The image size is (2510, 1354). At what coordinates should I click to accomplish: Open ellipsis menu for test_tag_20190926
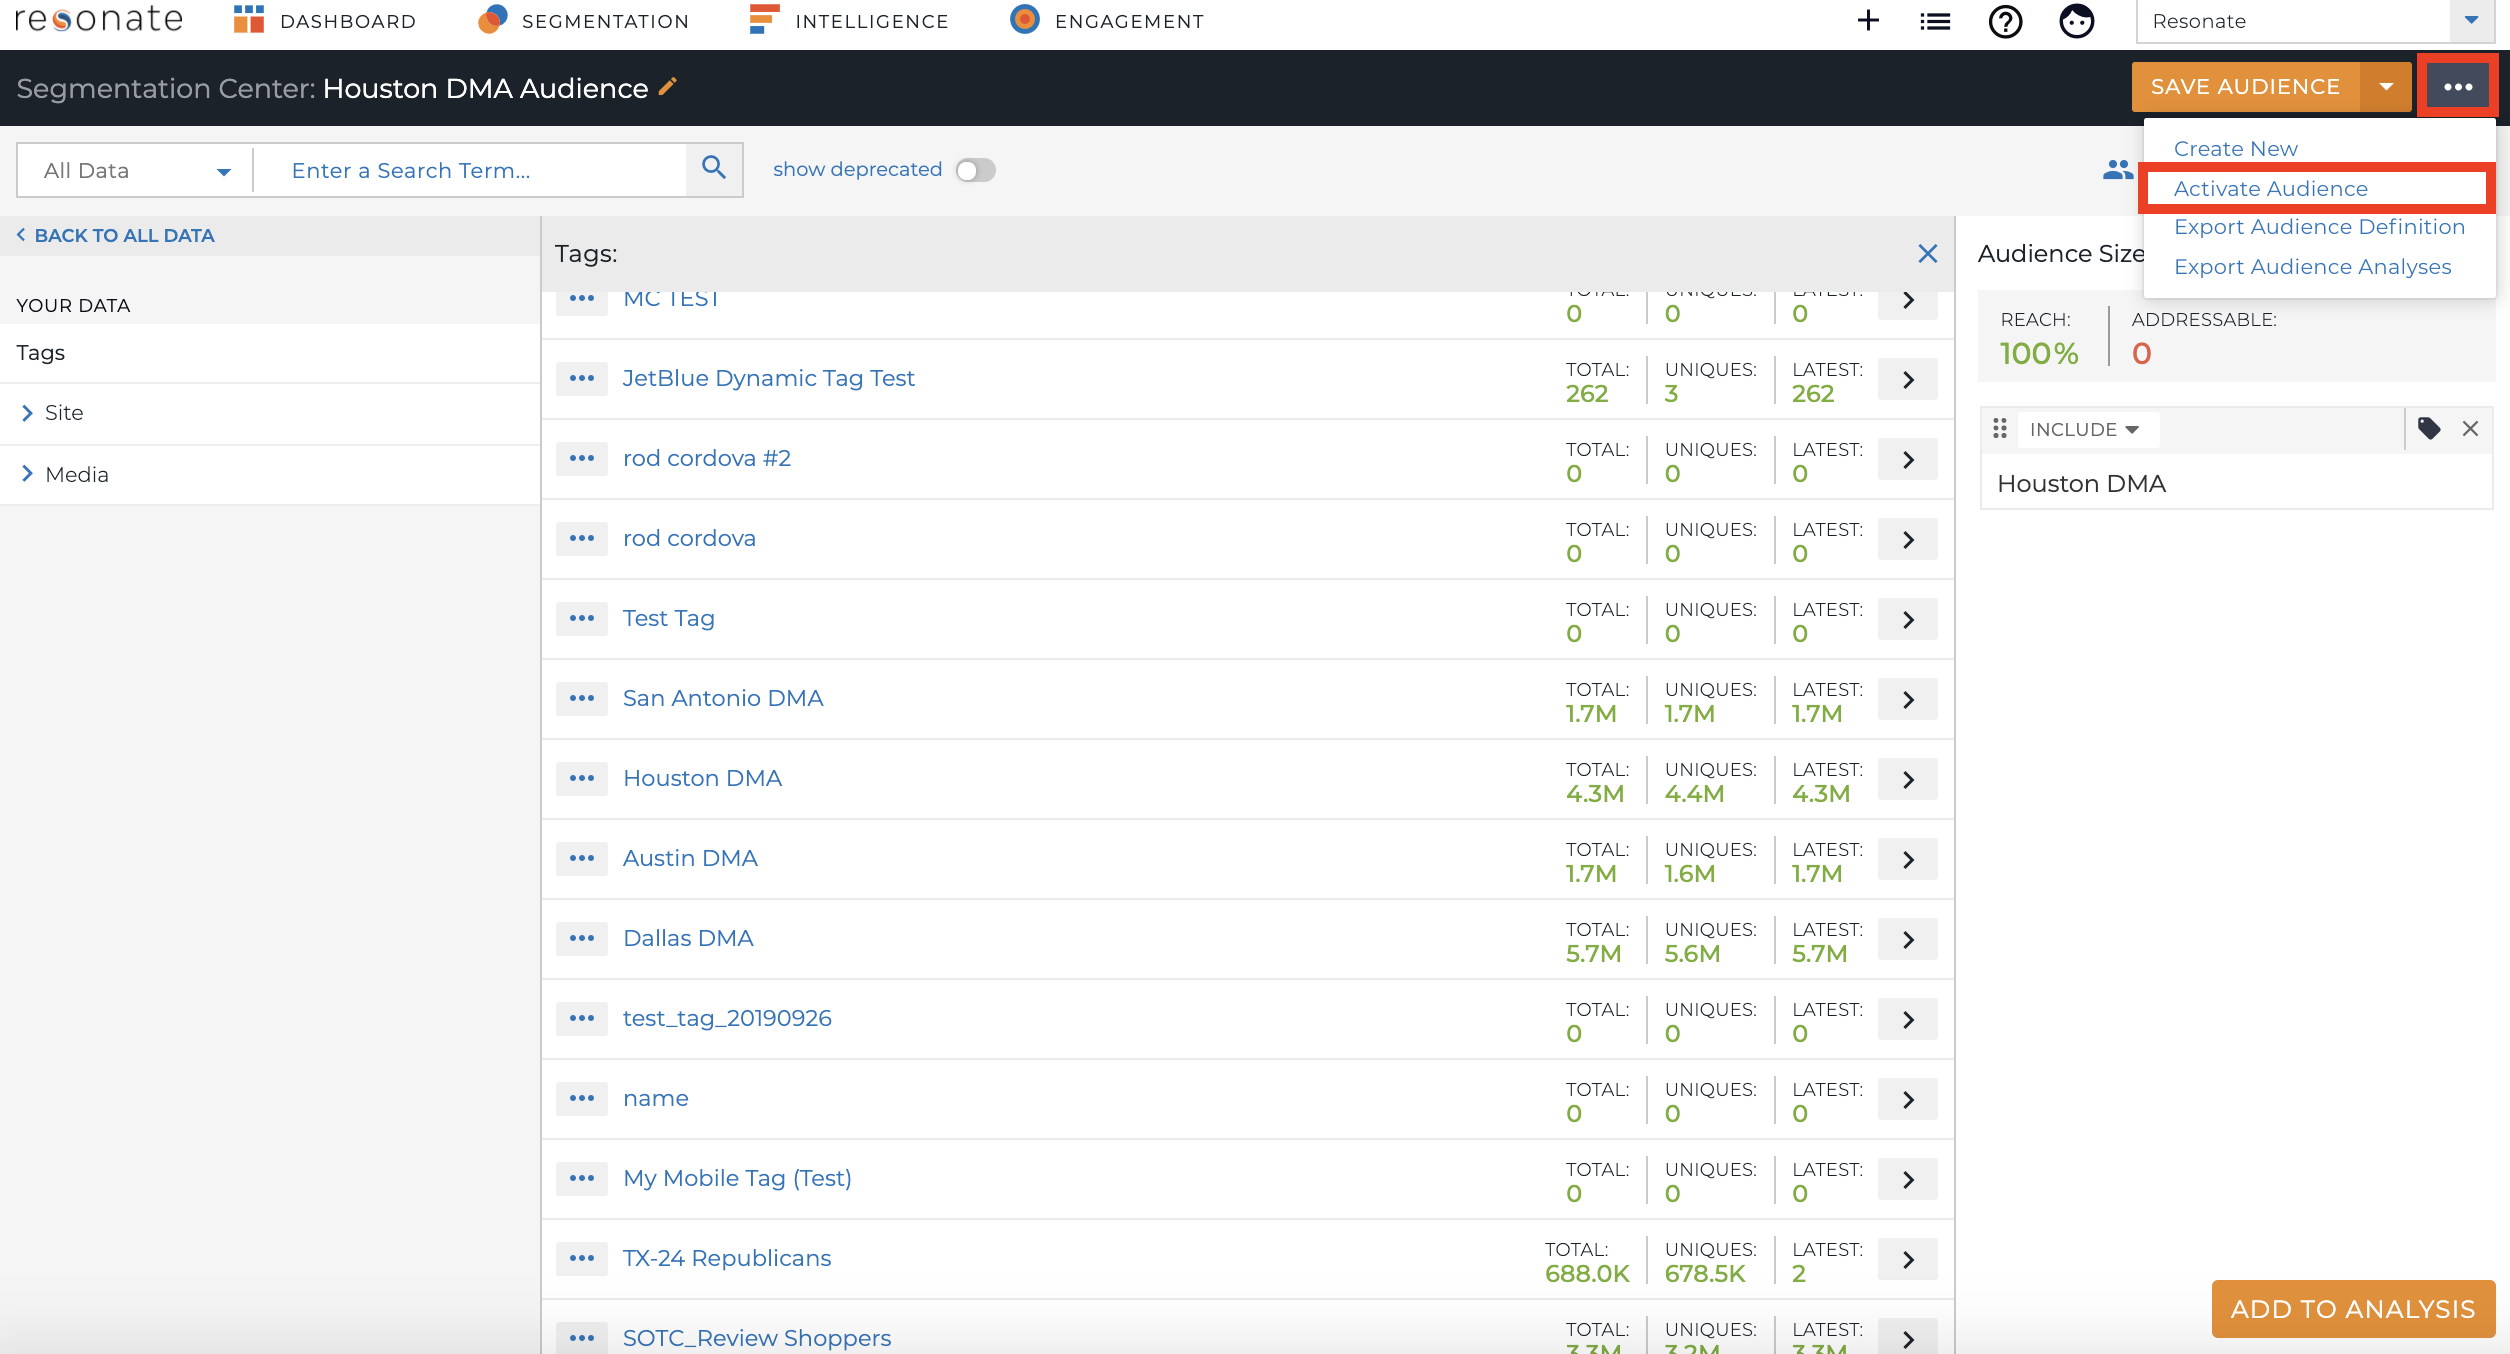tap(582, 1019)
